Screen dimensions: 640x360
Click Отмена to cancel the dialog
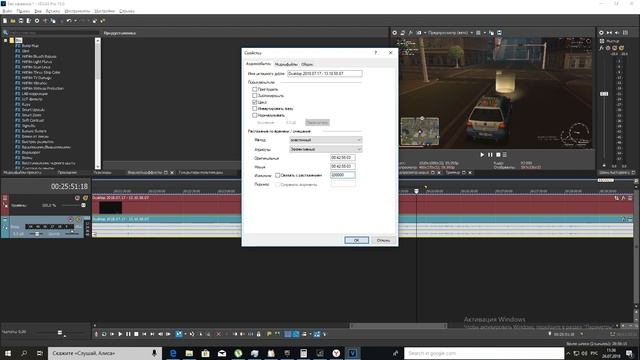(x=383, y=240)
